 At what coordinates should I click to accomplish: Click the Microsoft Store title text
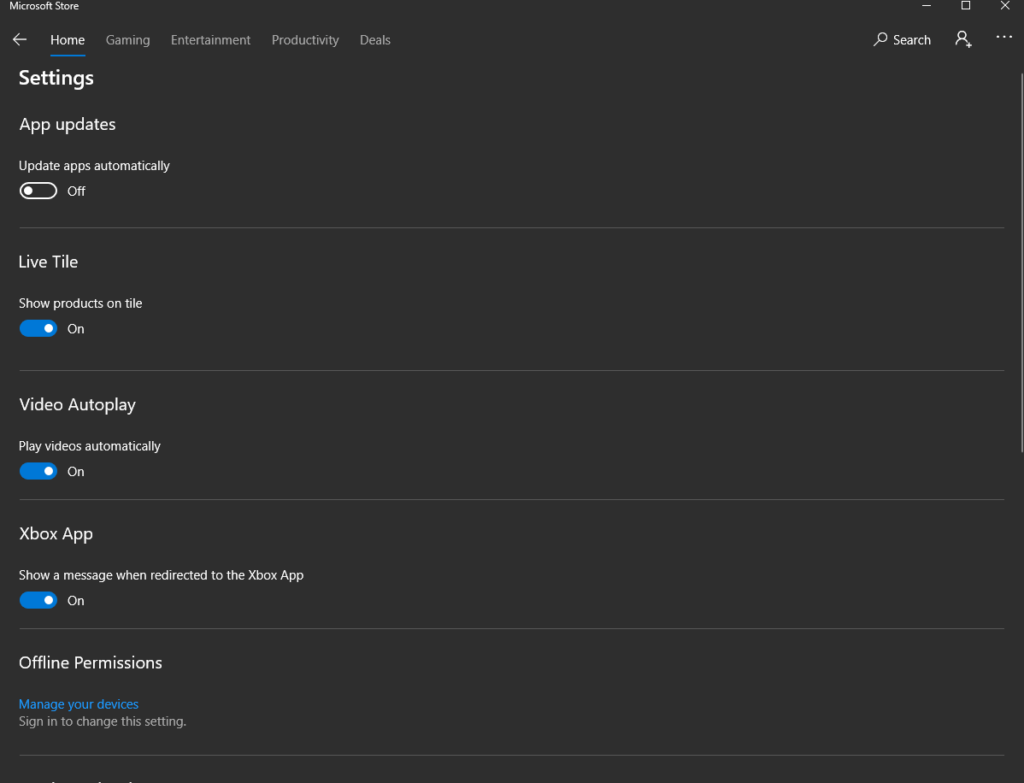tap(44, 6)
